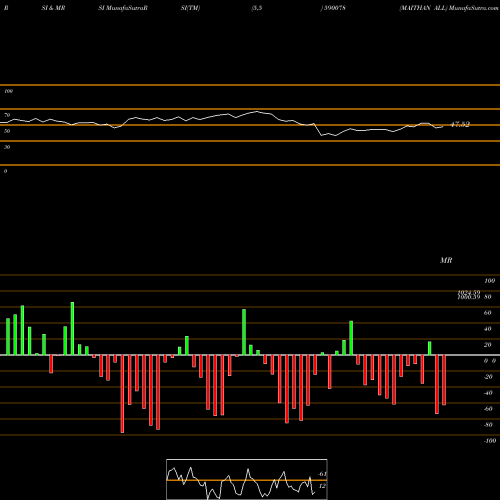Open the mini overview chart thumbnail
The height and width of the screenshot is (500, 500).
(247, 479)
